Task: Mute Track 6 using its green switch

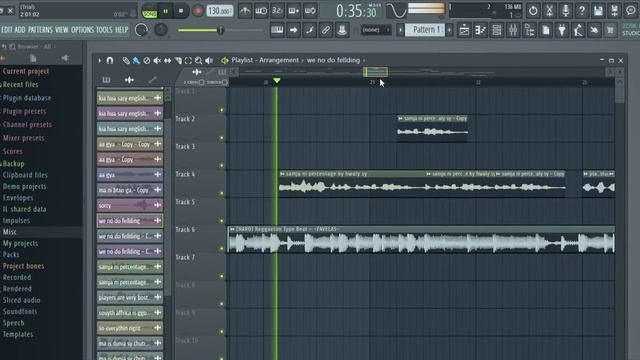Action: coord(222,249)
